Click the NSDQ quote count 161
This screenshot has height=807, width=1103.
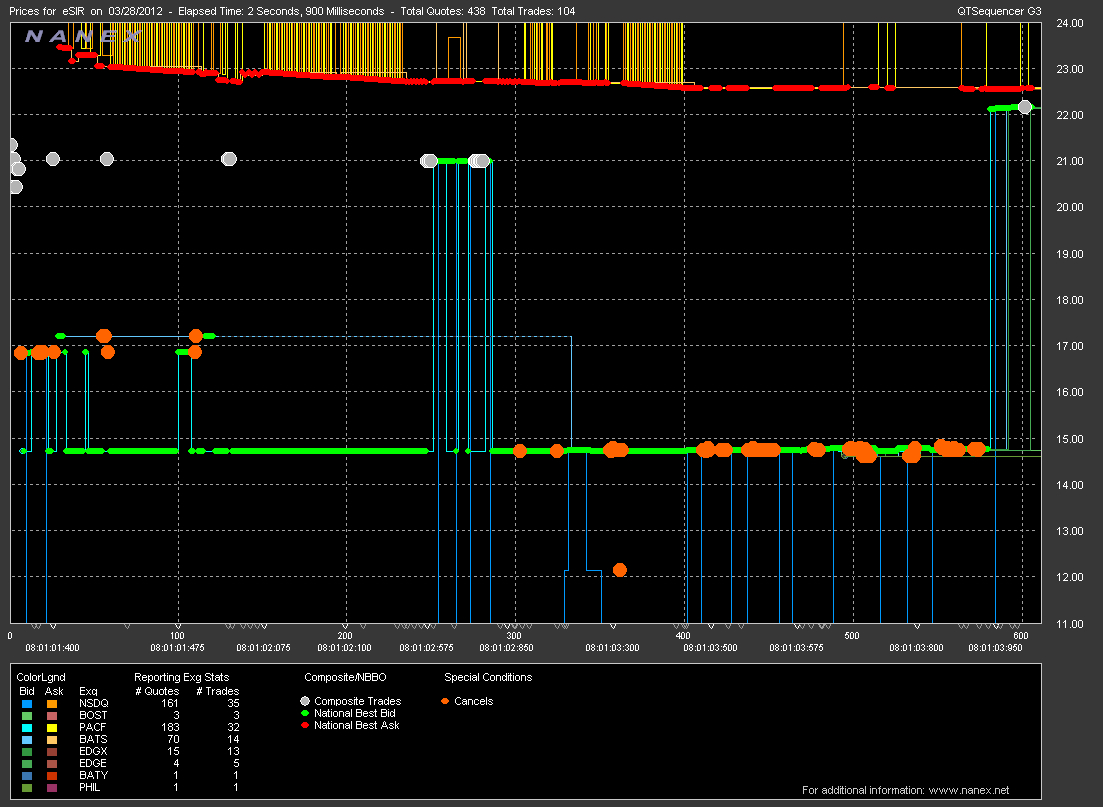(170, 704)
